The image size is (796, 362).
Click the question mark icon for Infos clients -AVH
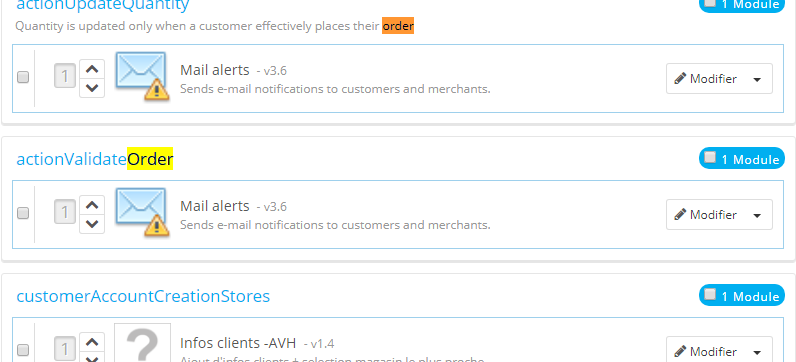point(142,343)
